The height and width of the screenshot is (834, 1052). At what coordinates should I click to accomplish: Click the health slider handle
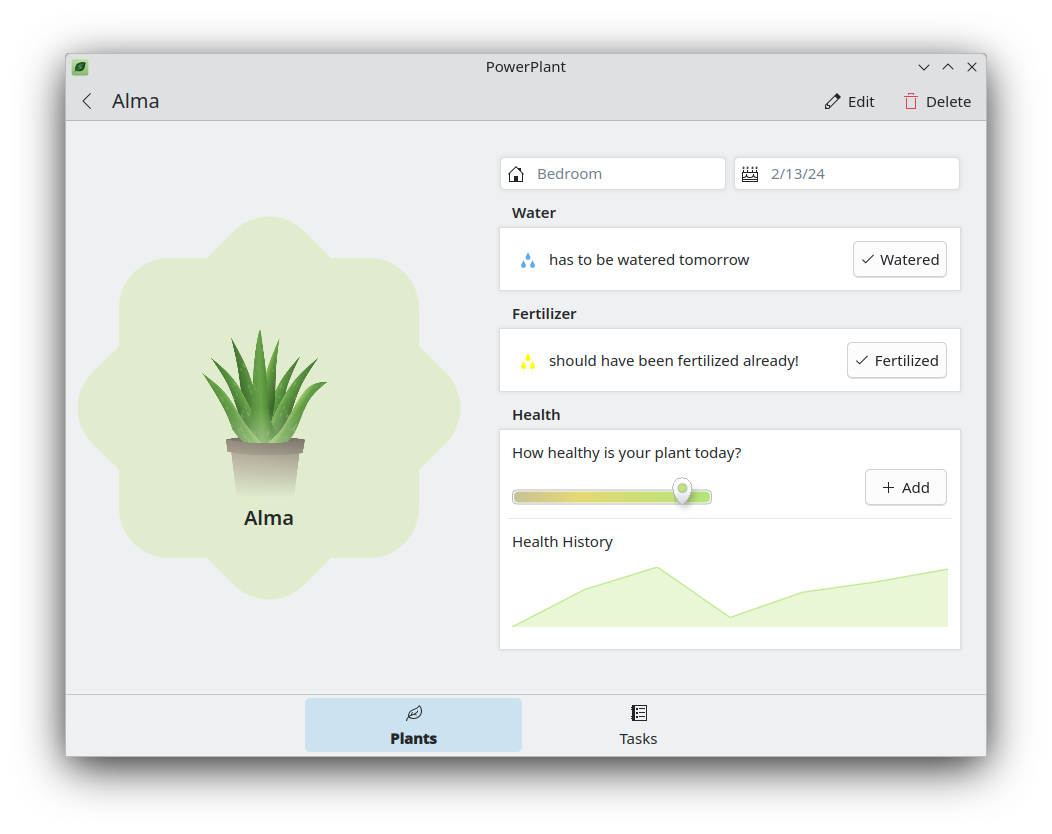pos(682,491)
